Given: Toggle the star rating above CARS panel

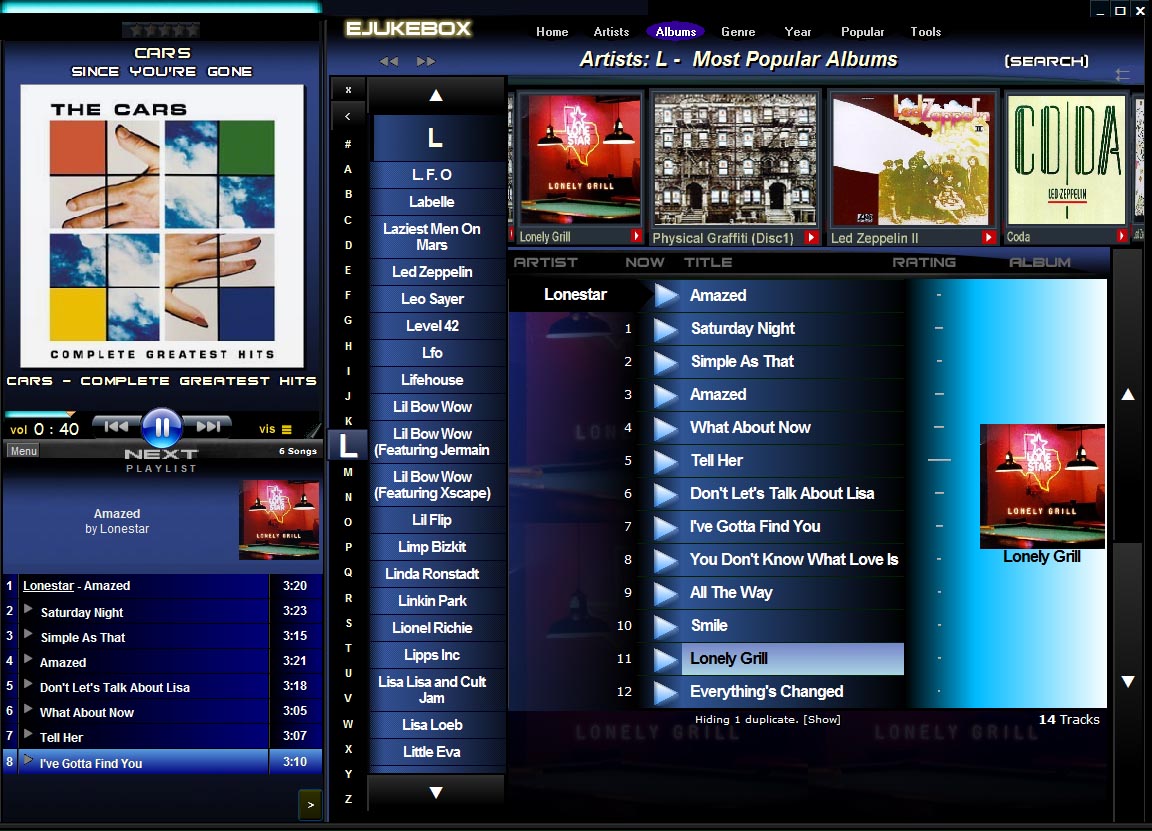Looking at the screenshot, I should 160,29.
